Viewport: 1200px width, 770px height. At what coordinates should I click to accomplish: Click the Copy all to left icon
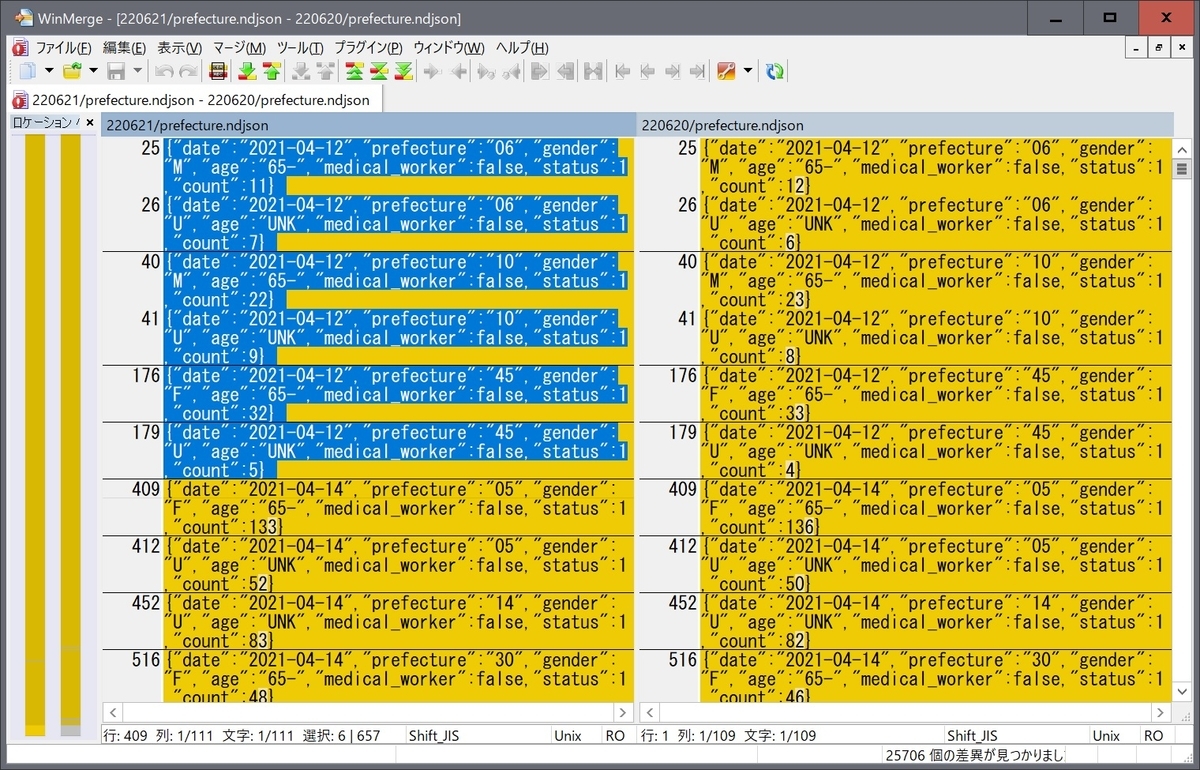pyautogui.click(x=566, y=71)
